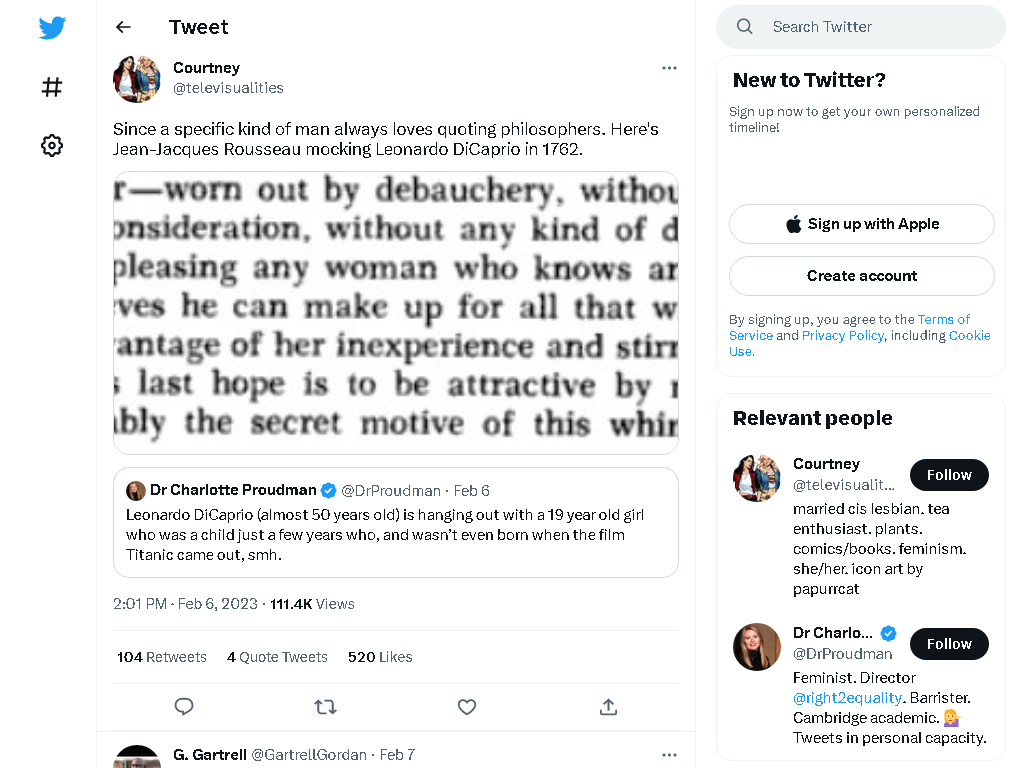The height and width of the screenshot is (768, 1024).
Task: Open the Rousseau quote image
Action: click(396, 313)
